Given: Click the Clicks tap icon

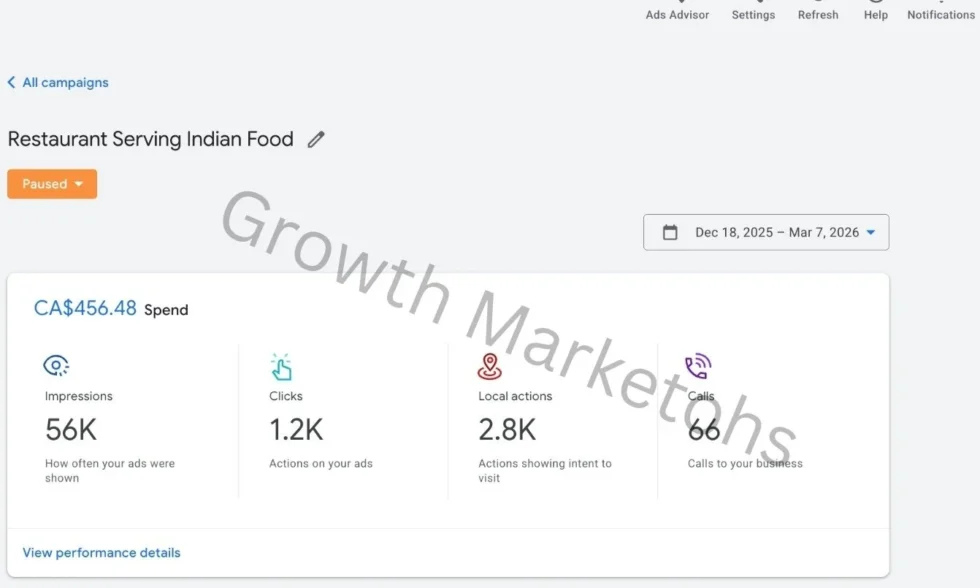Looking at the screenshot, I should [283, 365].
